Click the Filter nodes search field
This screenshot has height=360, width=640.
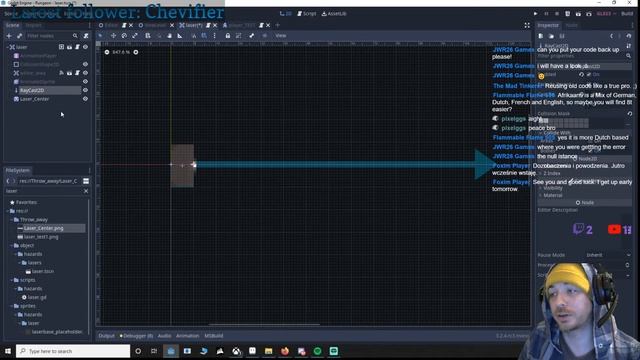pyautogui.click(x=51, y=36)
